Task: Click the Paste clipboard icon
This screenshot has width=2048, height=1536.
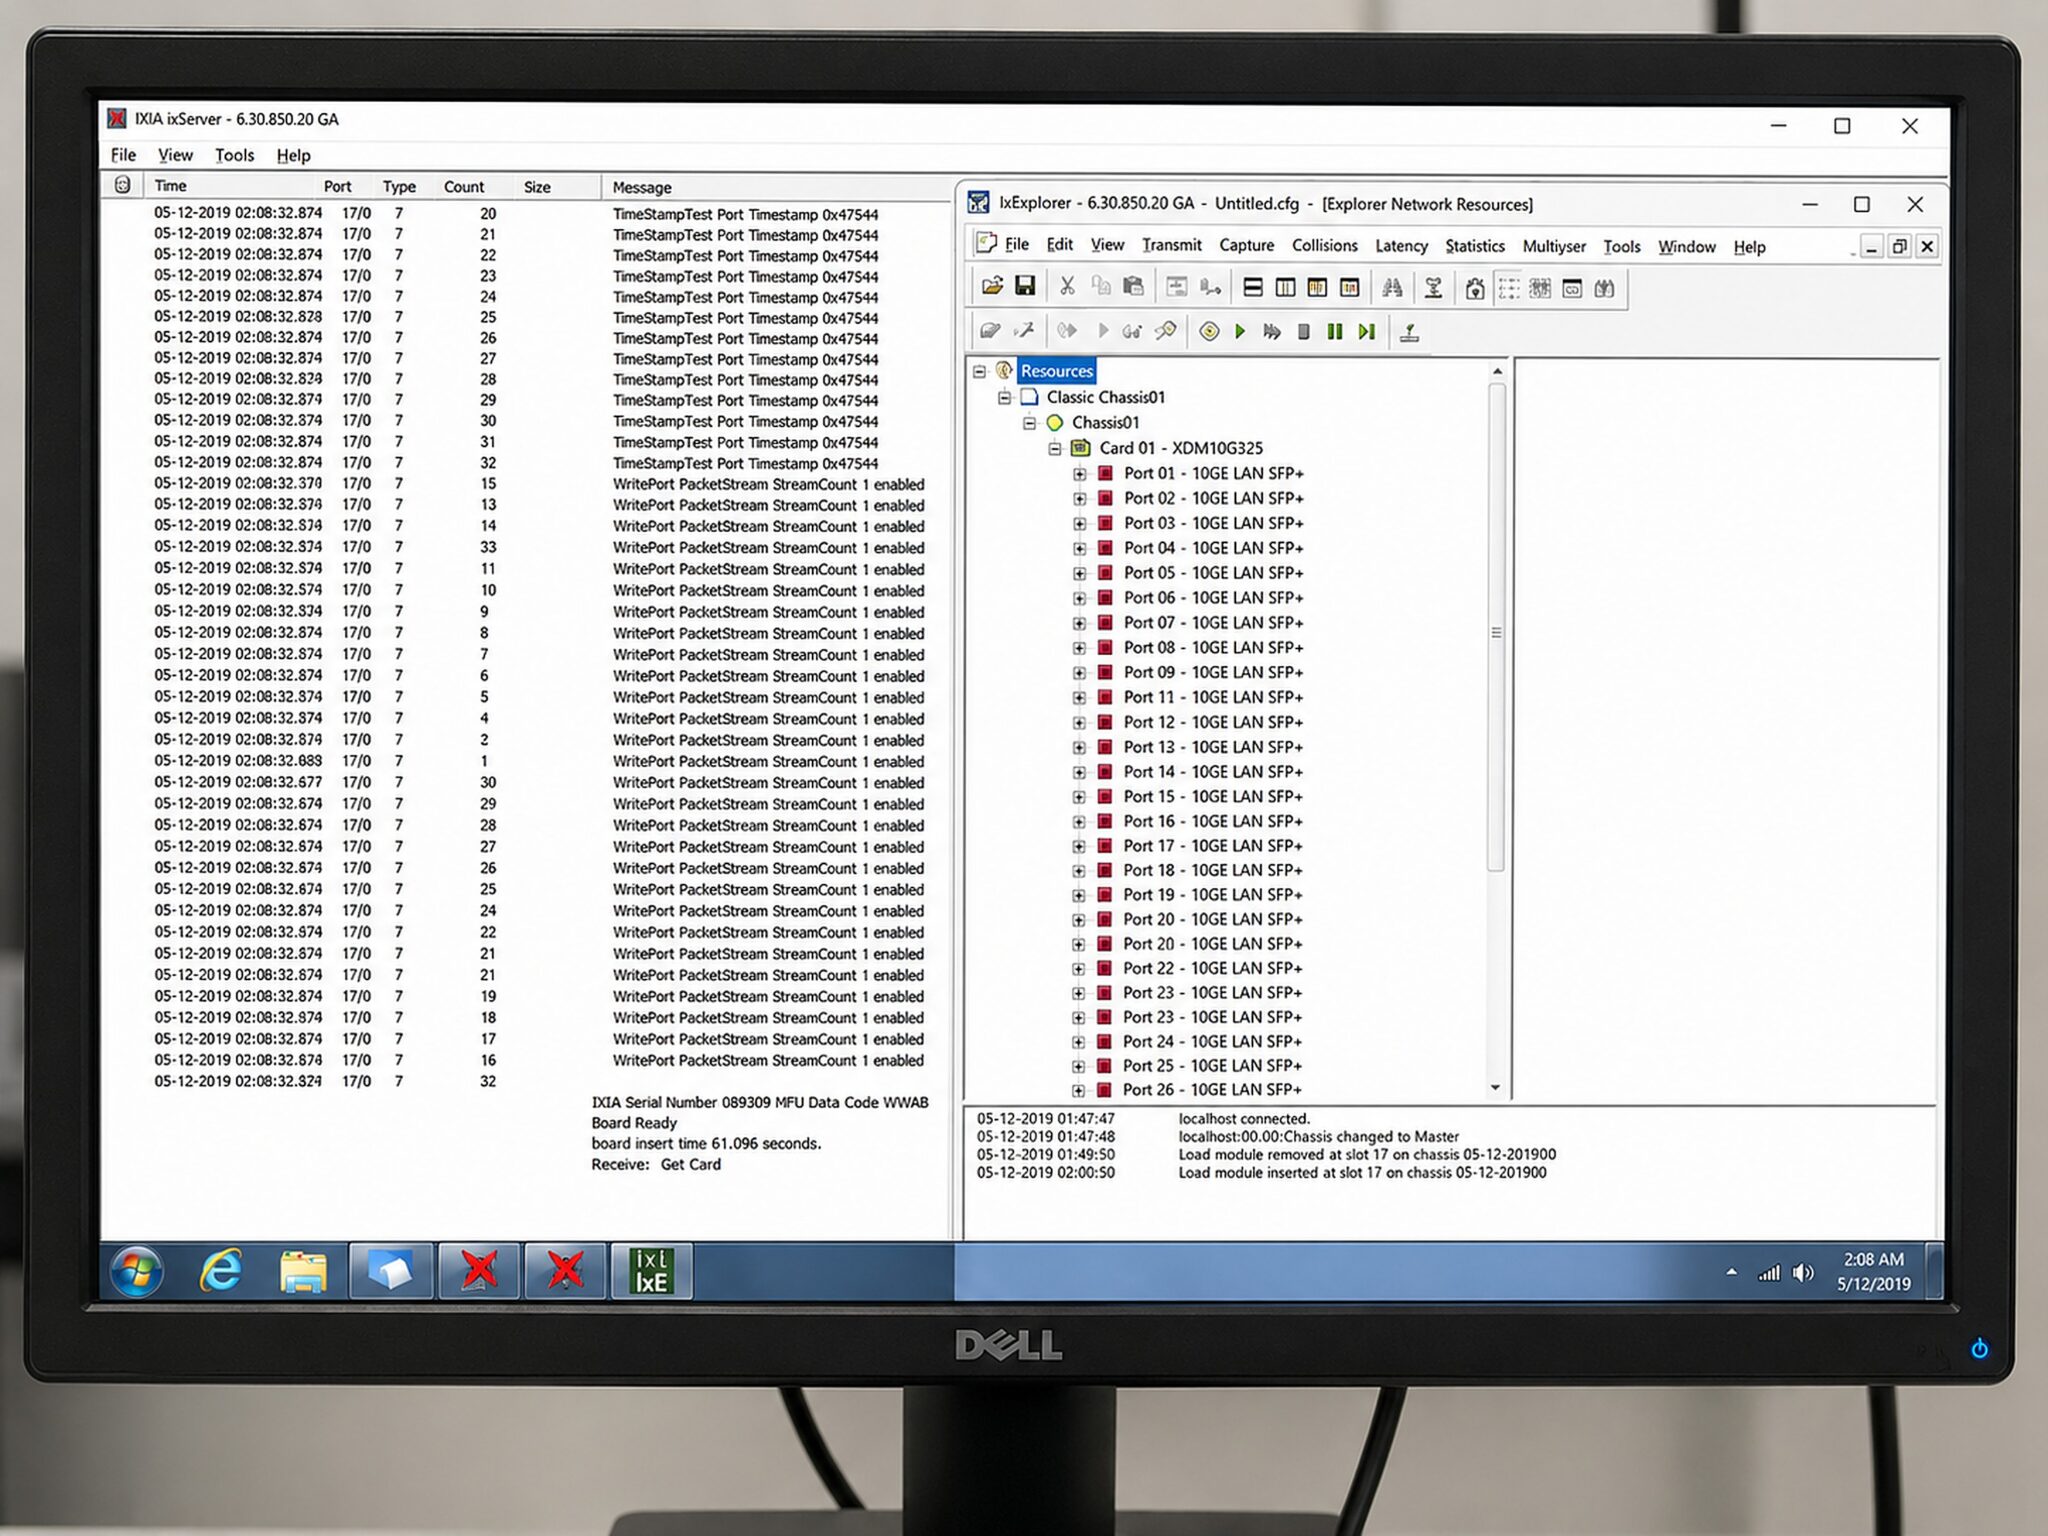Action: coord(1133,287)
